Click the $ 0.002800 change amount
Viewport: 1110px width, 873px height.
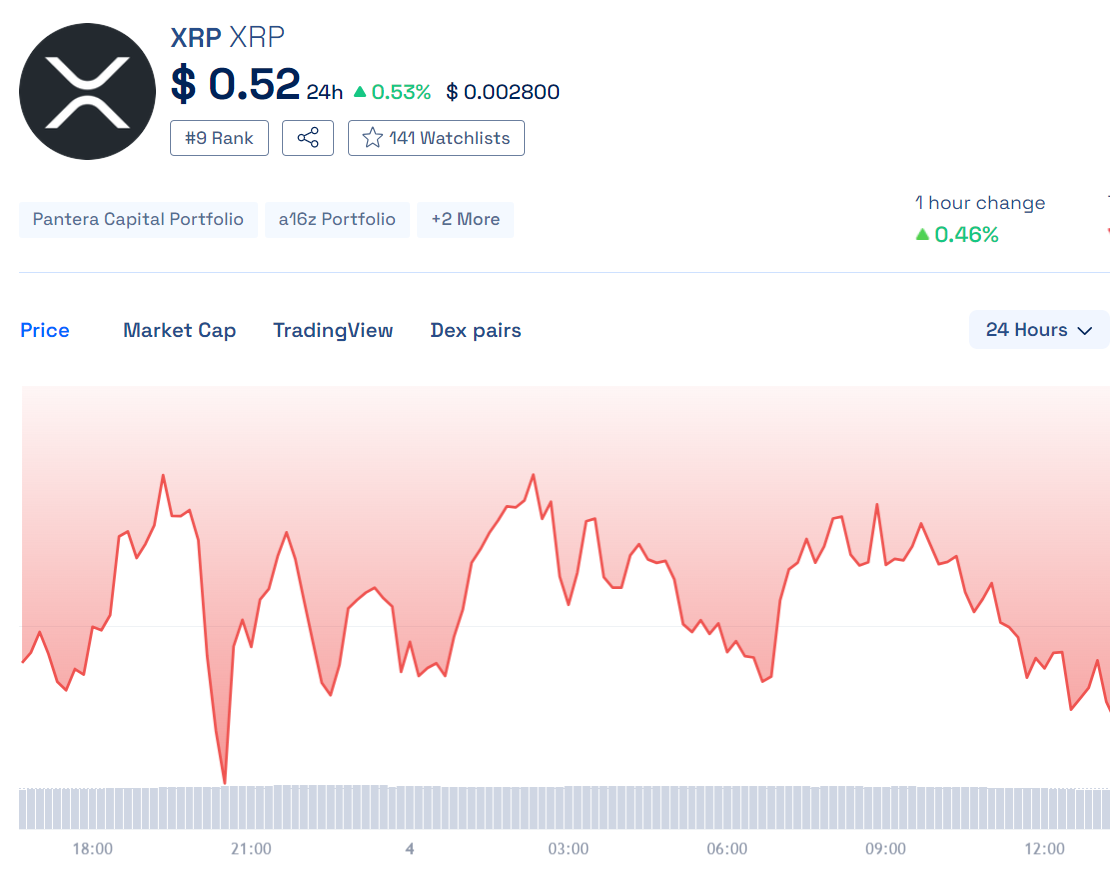503,92
